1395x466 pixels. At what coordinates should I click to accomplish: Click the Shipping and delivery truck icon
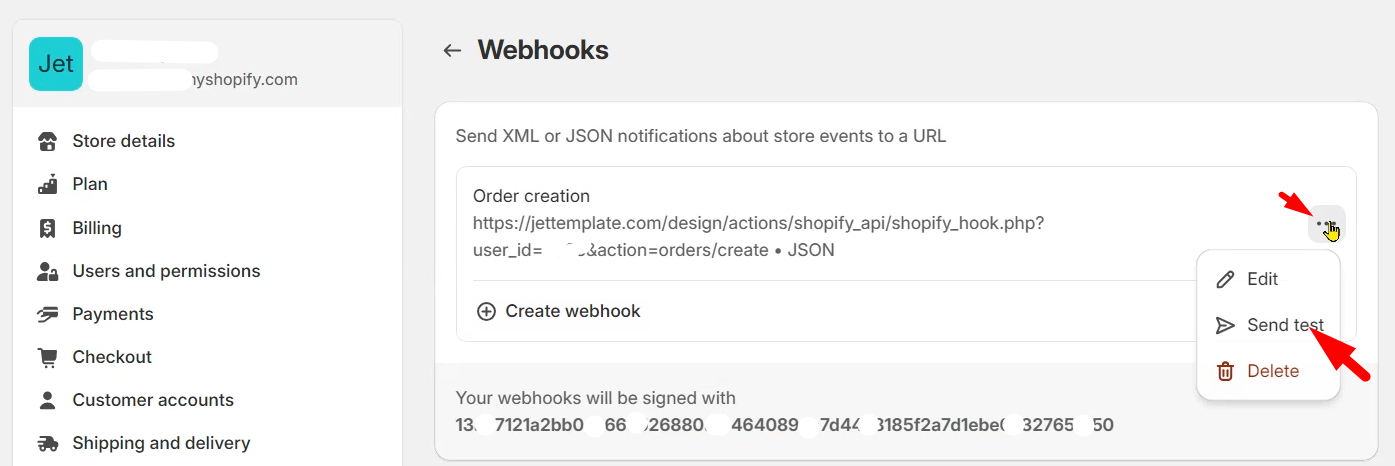tap(47, 443)
